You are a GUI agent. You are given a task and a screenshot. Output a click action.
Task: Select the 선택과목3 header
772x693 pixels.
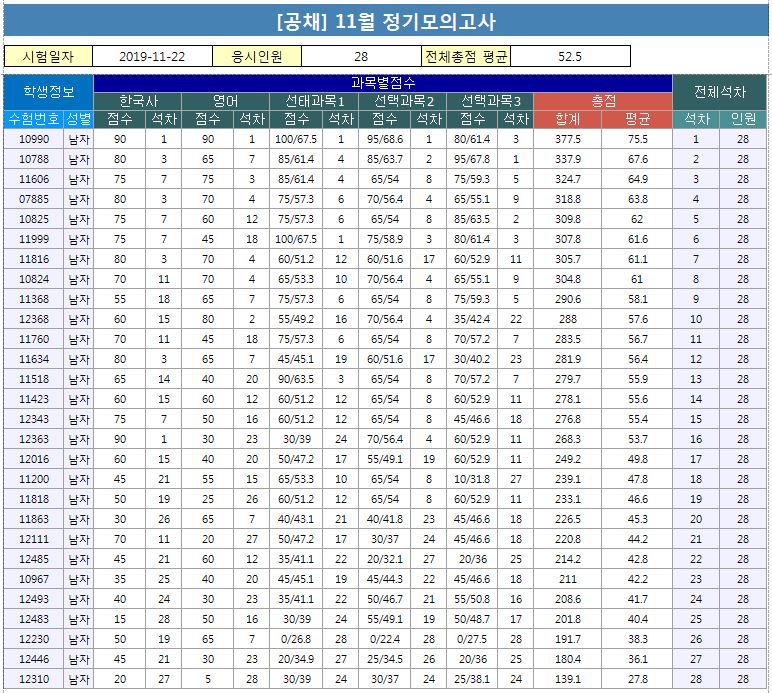490,101
